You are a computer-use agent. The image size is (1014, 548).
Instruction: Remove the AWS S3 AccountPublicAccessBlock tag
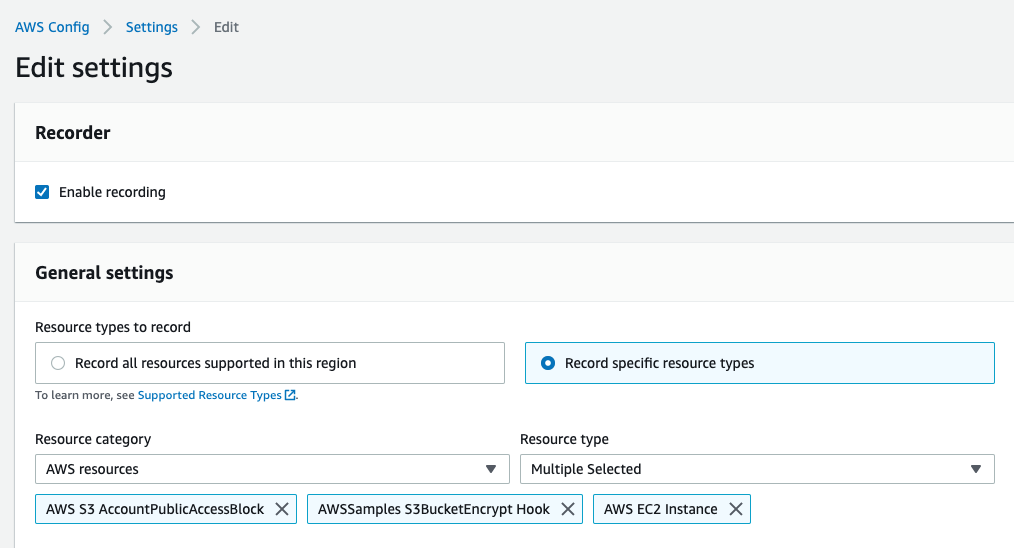(282, 510)
